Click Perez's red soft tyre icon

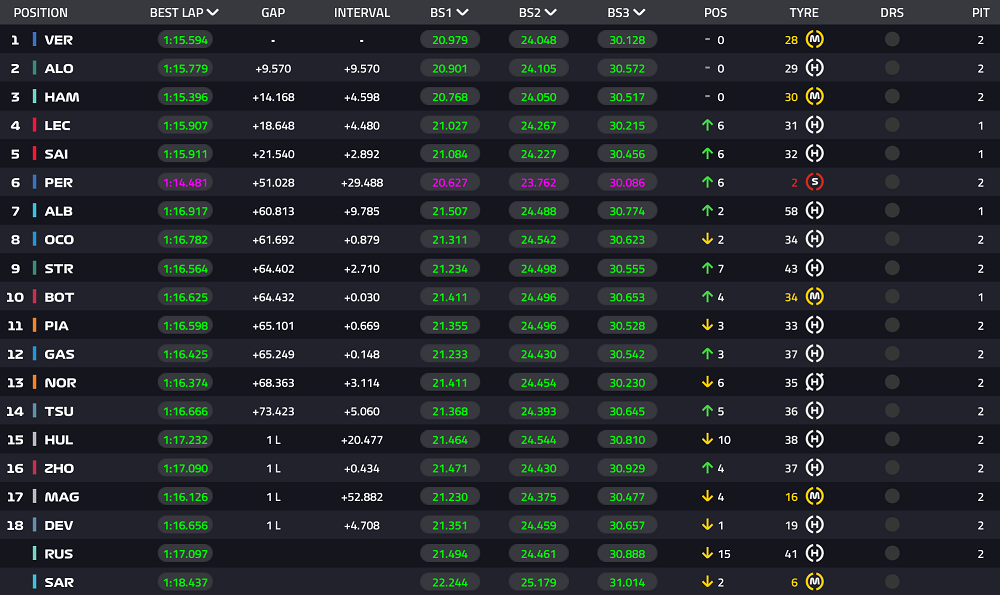814,182
